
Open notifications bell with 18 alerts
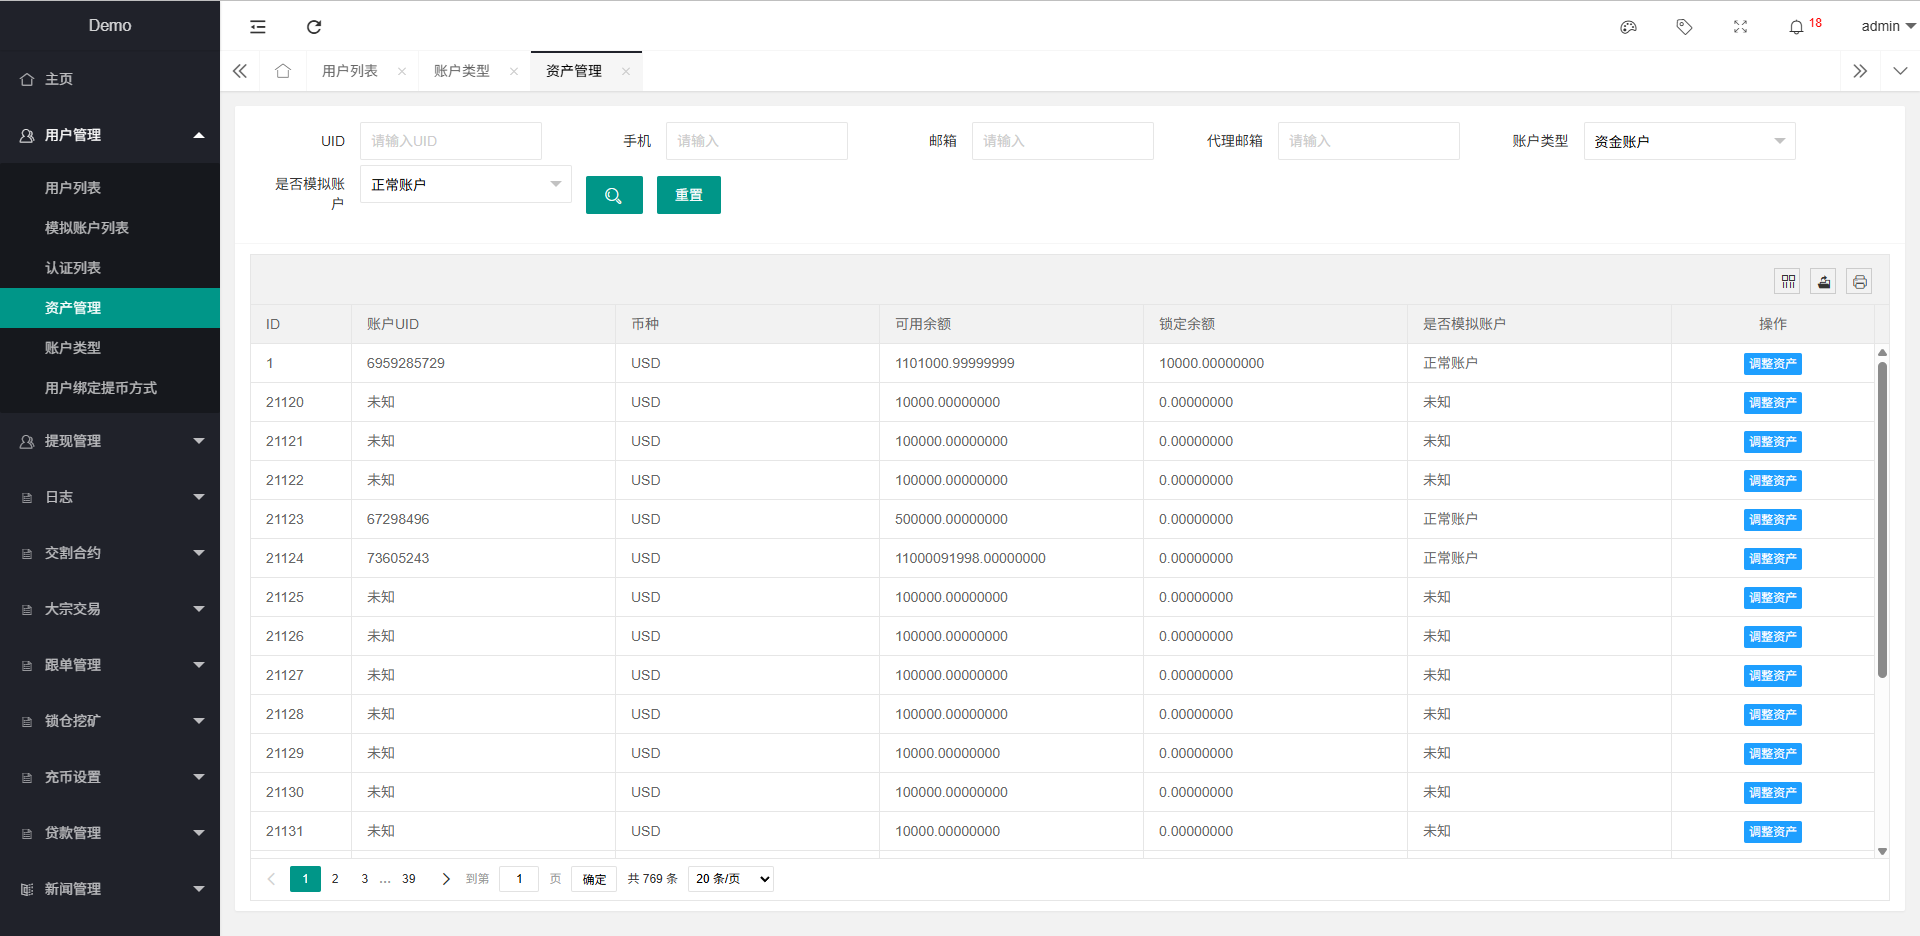tap(1797, 27)
